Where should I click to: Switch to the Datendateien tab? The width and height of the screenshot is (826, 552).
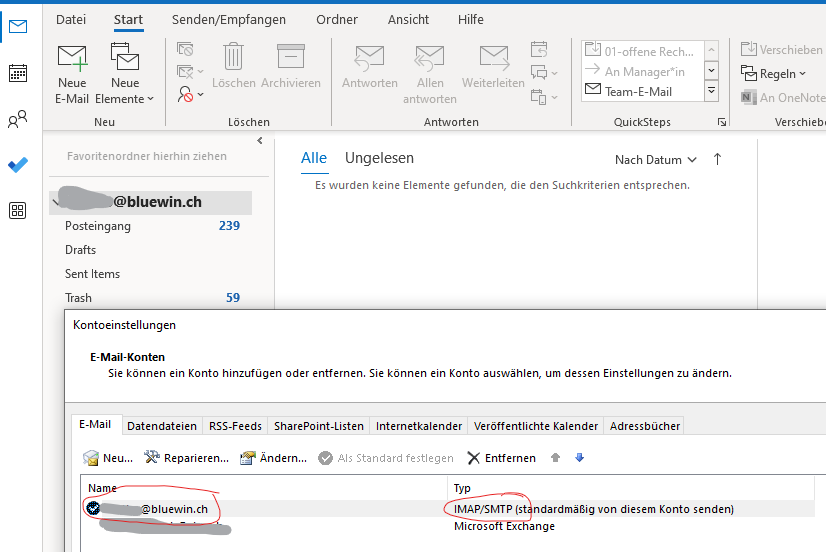click(162, 426)
